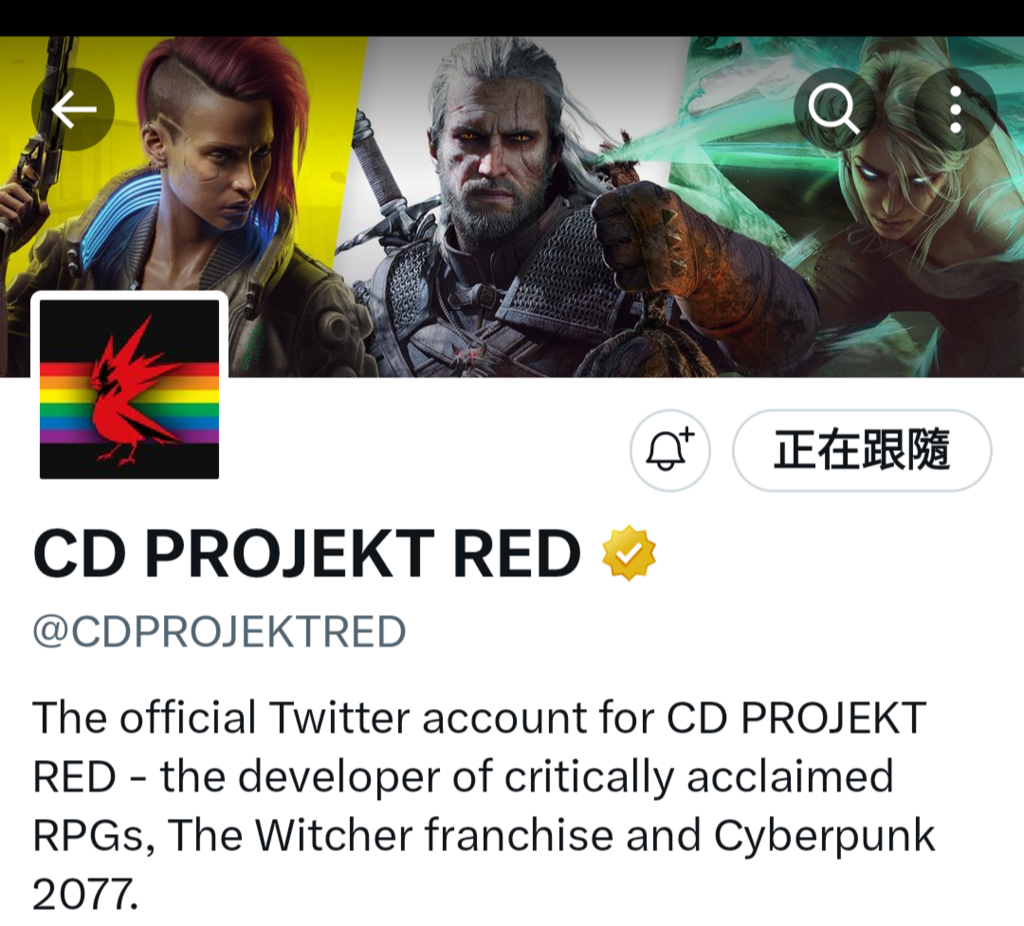Enable notifications with the bell icon
Screen dimensions: 1024x926
point(670,450)
